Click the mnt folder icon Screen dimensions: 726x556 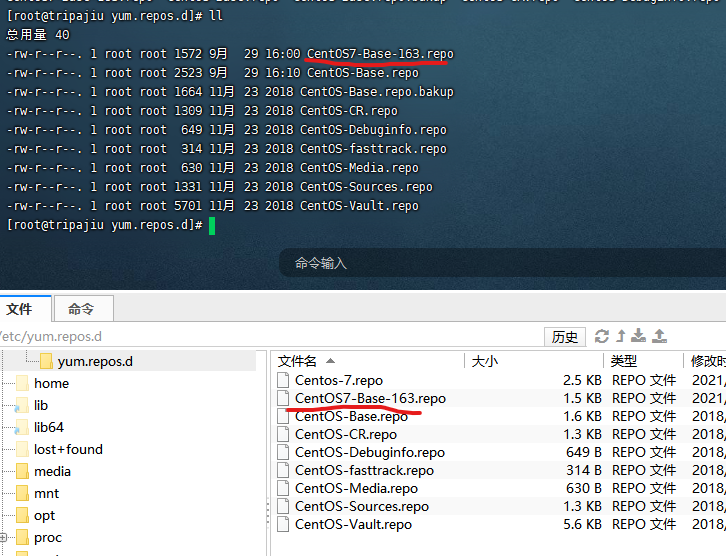click(22, 494)
